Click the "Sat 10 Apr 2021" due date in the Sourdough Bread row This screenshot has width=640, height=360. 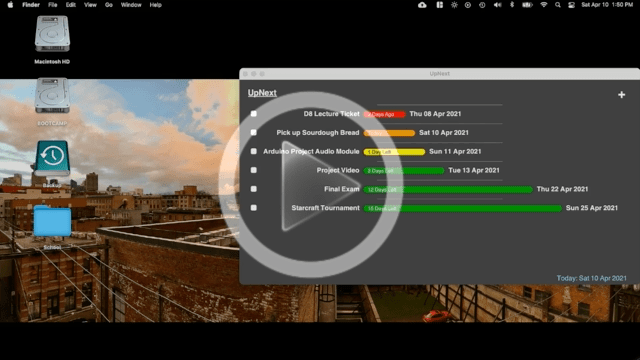click(444, 133)
